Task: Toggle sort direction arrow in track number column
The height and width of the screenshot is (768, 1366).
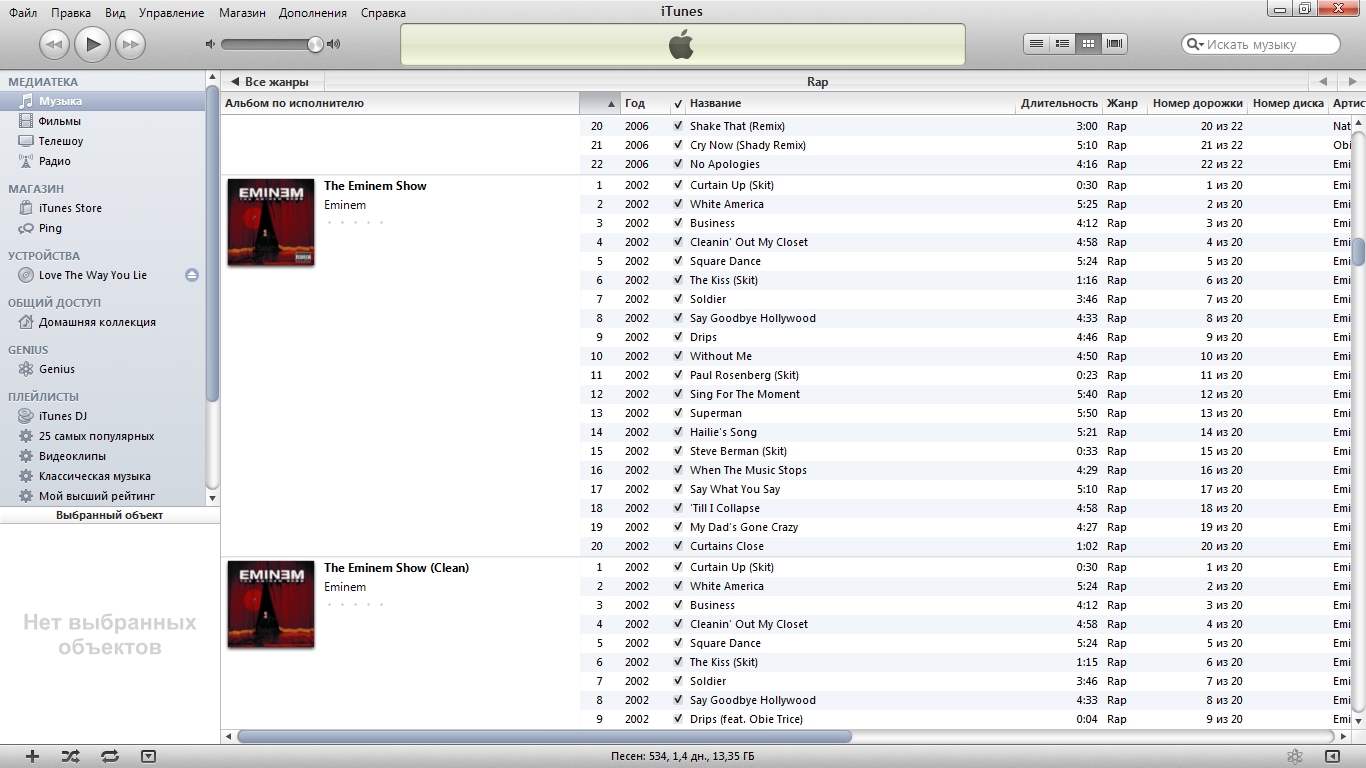Action: pyautogui.click(x=611, y=104)
